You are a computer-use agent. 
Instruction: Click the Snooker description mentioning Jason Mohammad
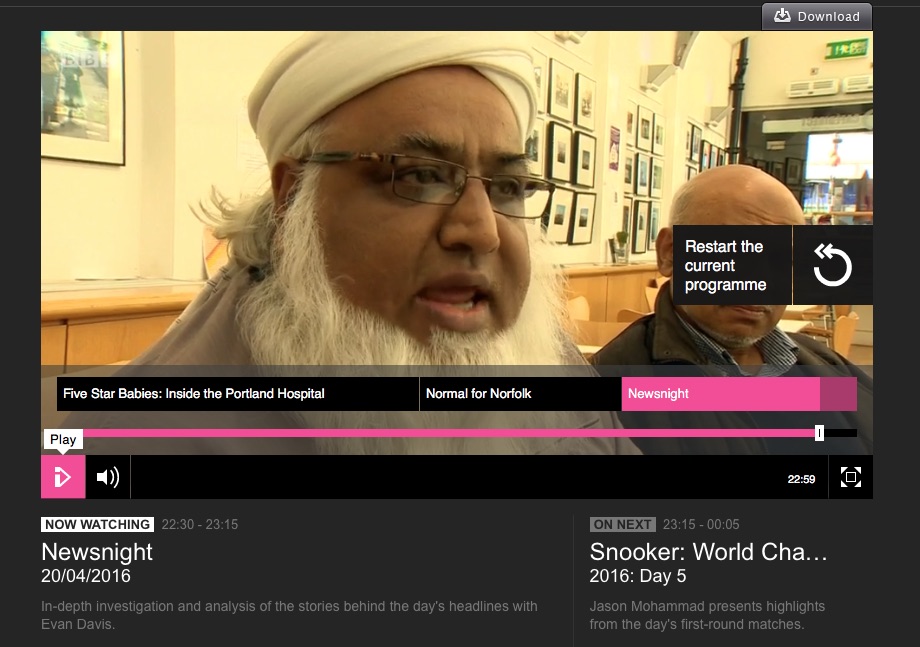pyautogui.click(x=707, y=615)
